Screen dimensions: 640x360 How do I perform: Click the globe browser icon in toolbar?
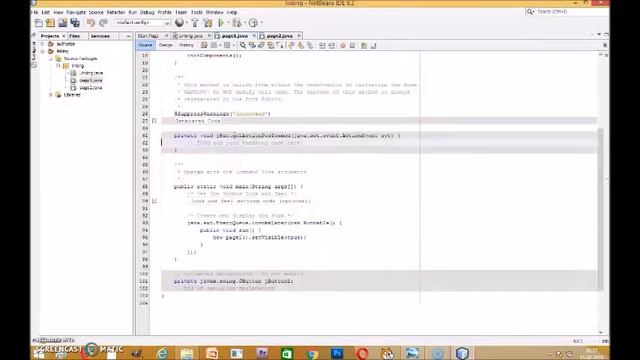(x=179, y=23)
